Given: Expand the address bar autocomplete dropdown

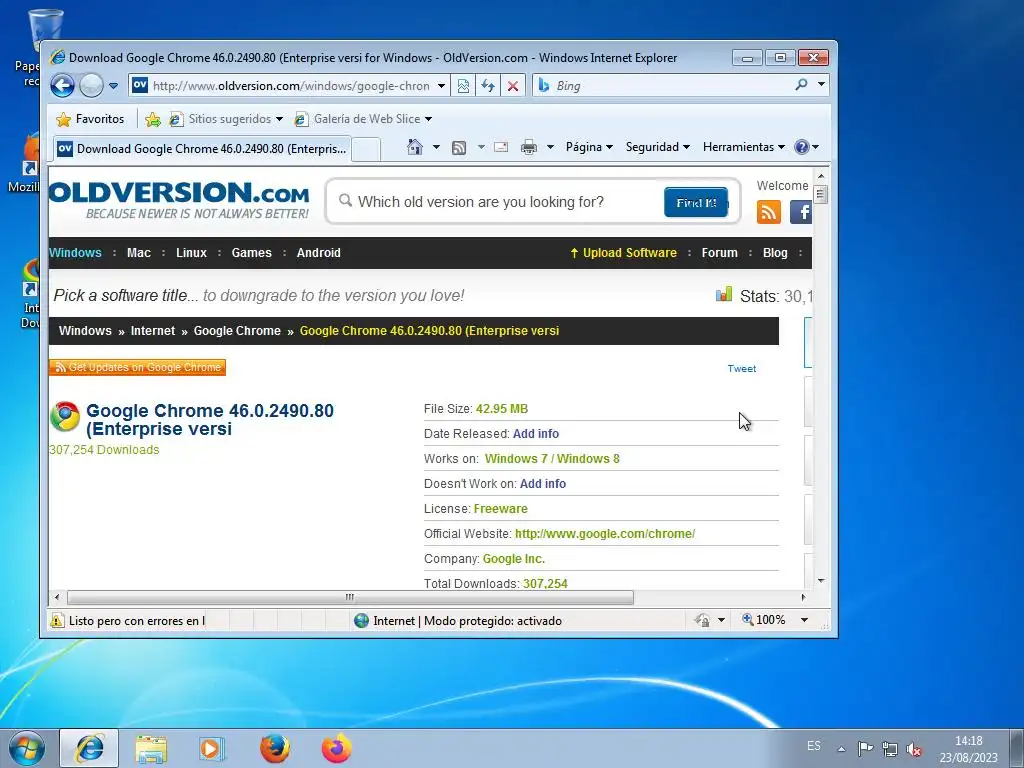Looking at the screenshot, I should coord(441,86).
